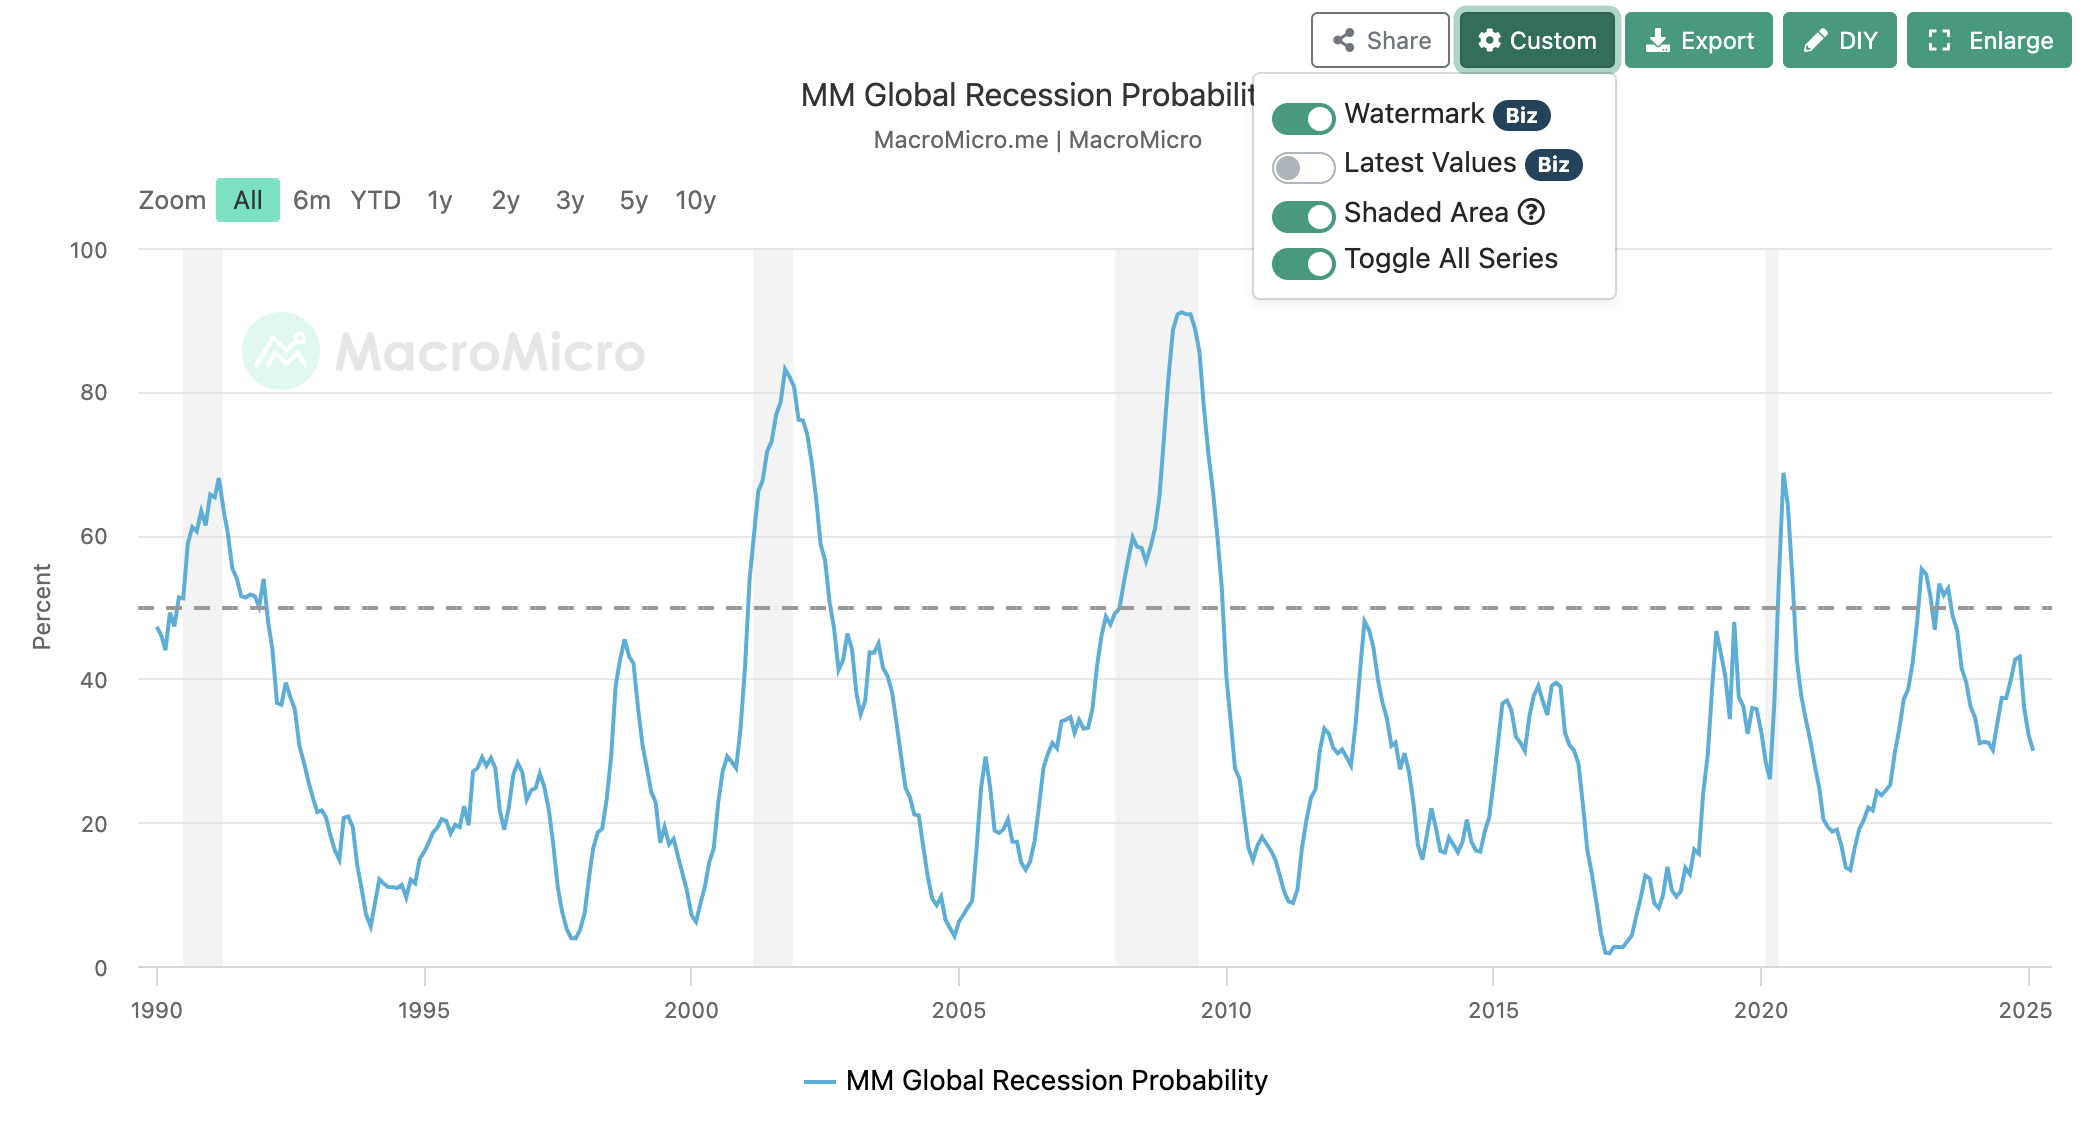Toggle MM Global Recession Probability legend series
Image resolution: width=2084 pixels, height=1126 pixels.
(1036, 1080)
